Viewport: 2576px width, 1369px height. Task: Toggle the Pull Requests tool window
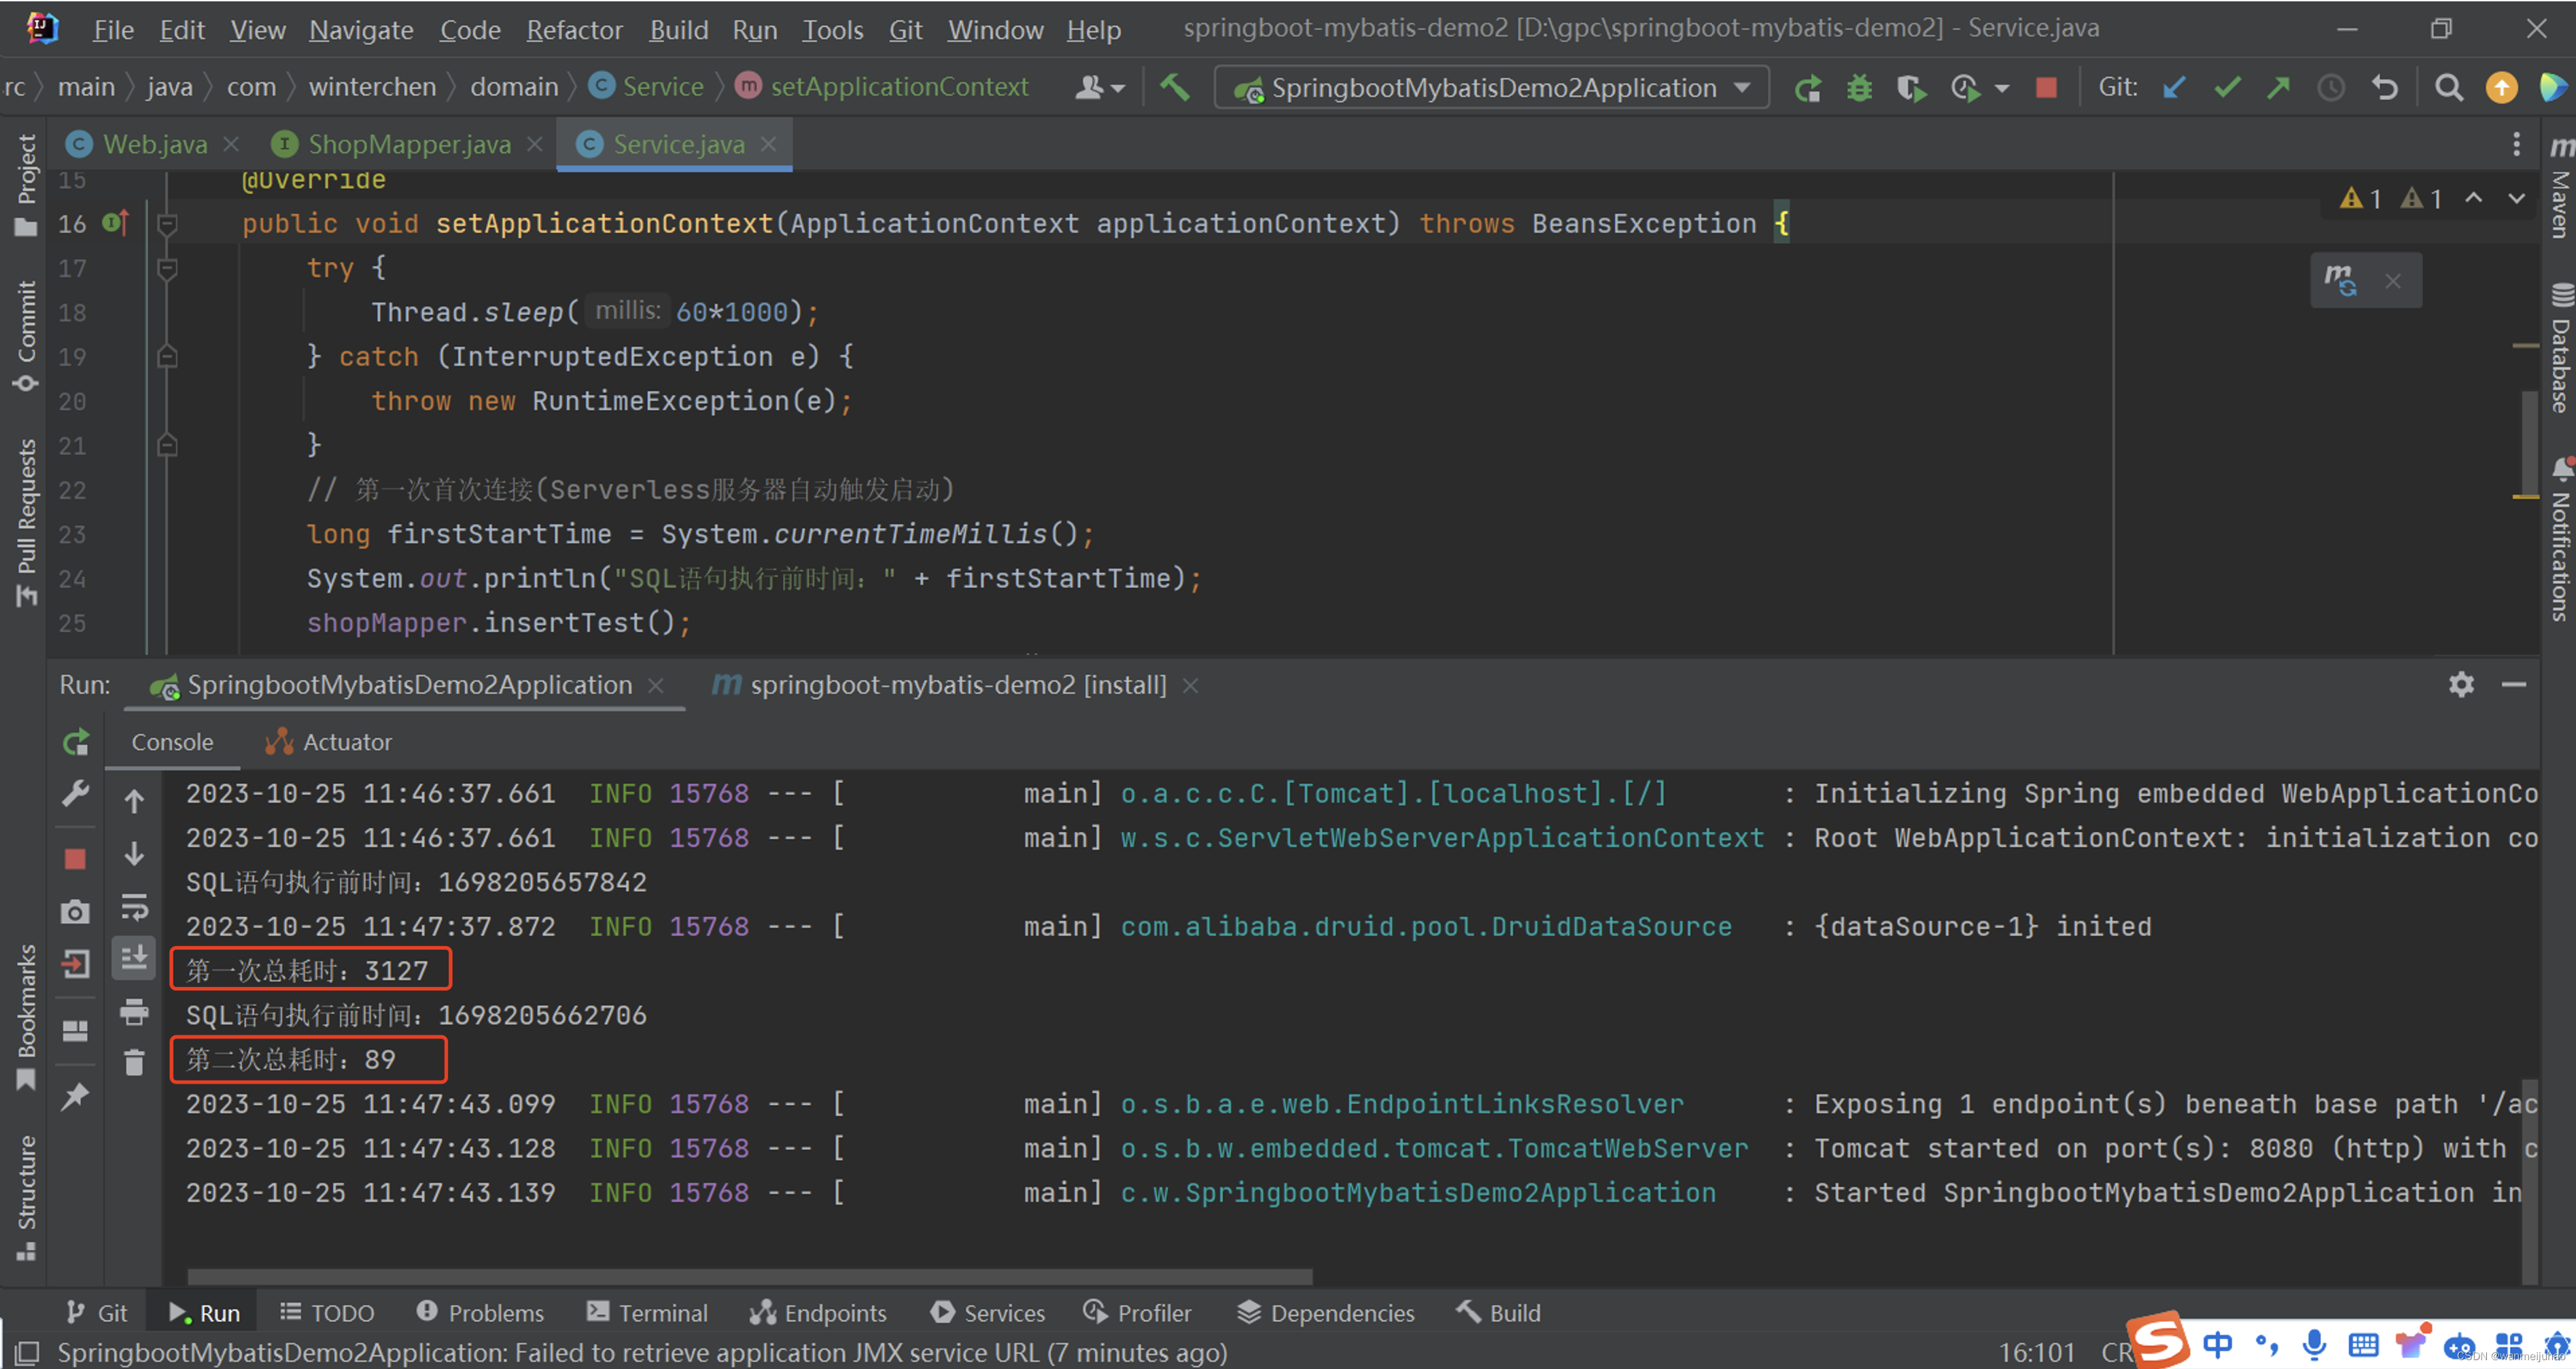(x=26, y=523)
